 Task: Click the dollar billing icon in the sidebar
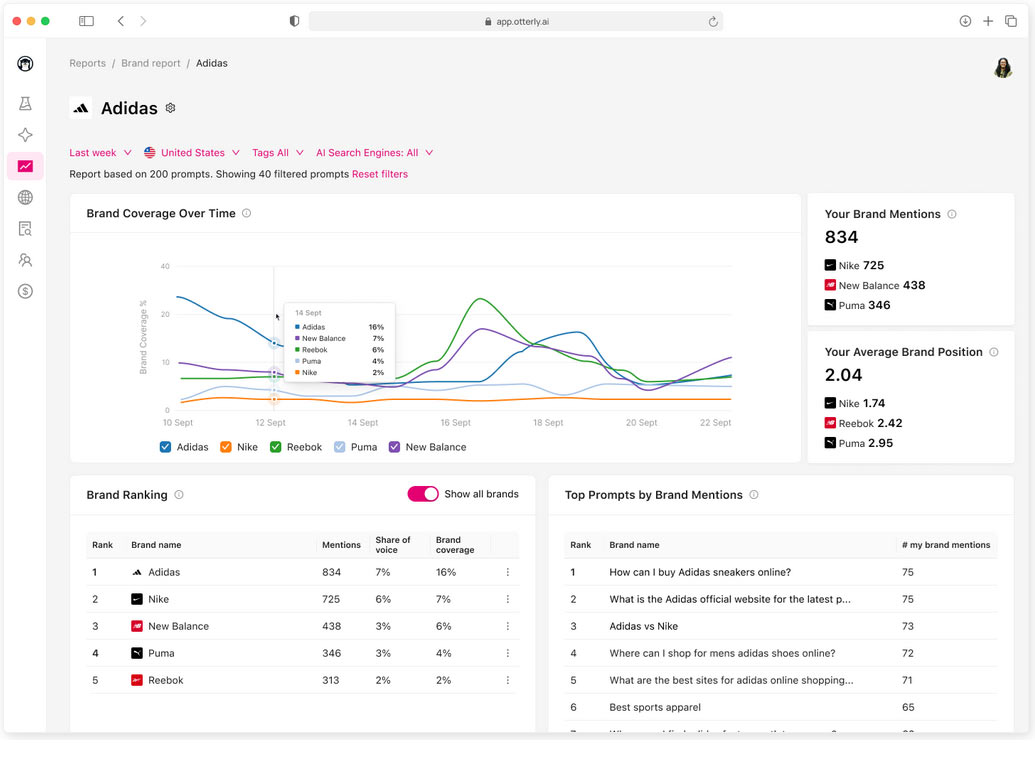click(25, 291)
